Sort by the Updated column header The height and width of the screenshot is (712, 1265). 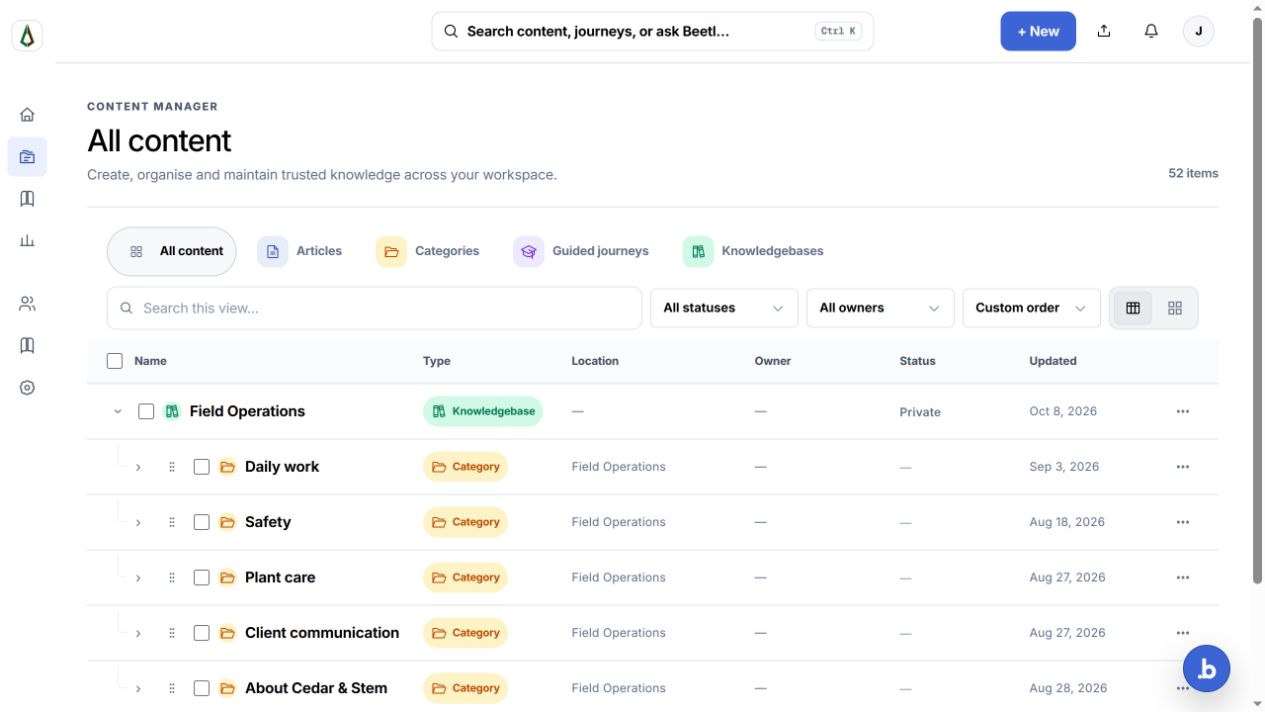point(1053,361)
